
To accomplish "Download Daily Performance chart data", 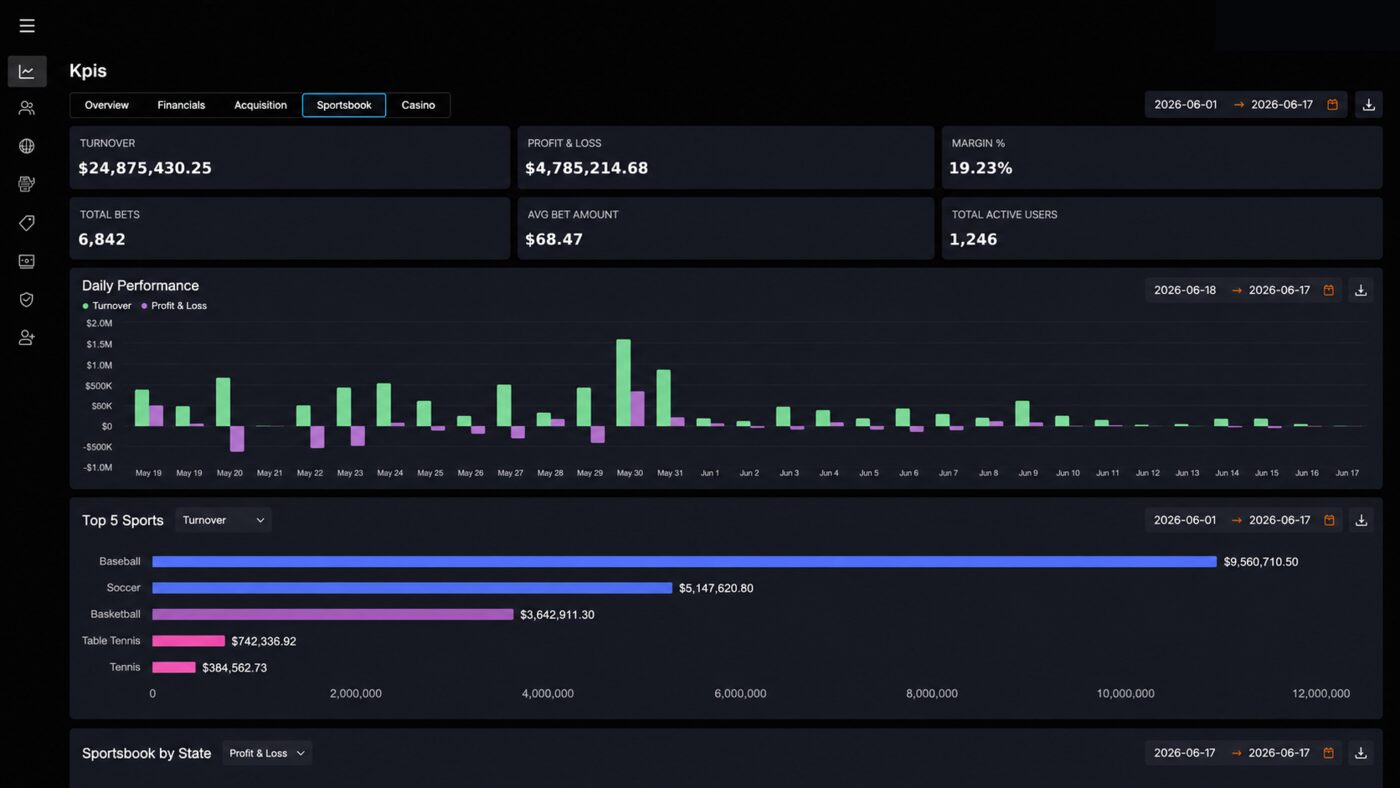I will pyautogui.click(x=1361, y=290).
